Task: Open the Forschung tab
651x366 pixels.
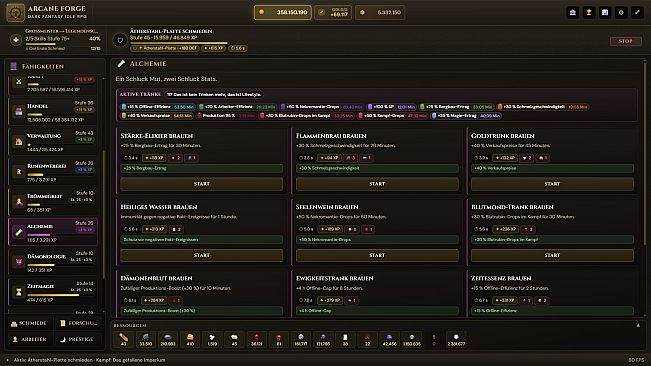Action: (x=79, y=323)
